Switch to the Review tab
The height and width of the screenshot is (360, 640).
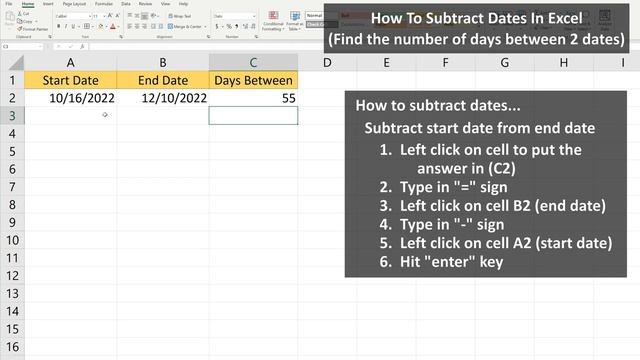(145, 4)
